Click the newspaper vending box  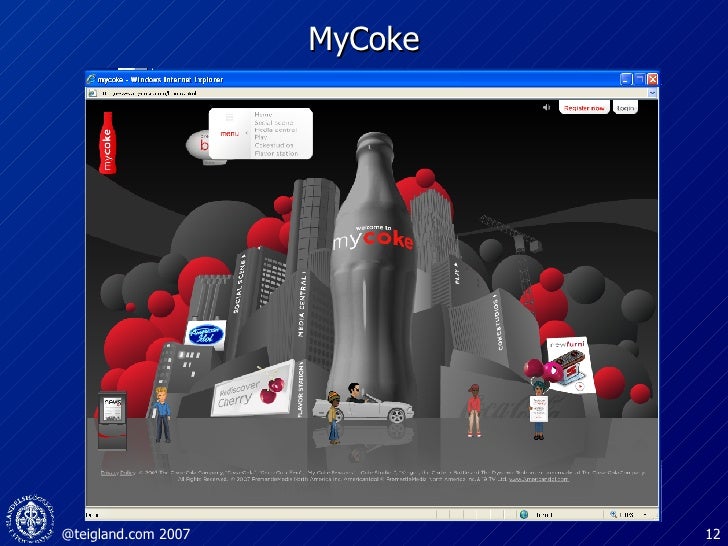[x=112, y=421]
